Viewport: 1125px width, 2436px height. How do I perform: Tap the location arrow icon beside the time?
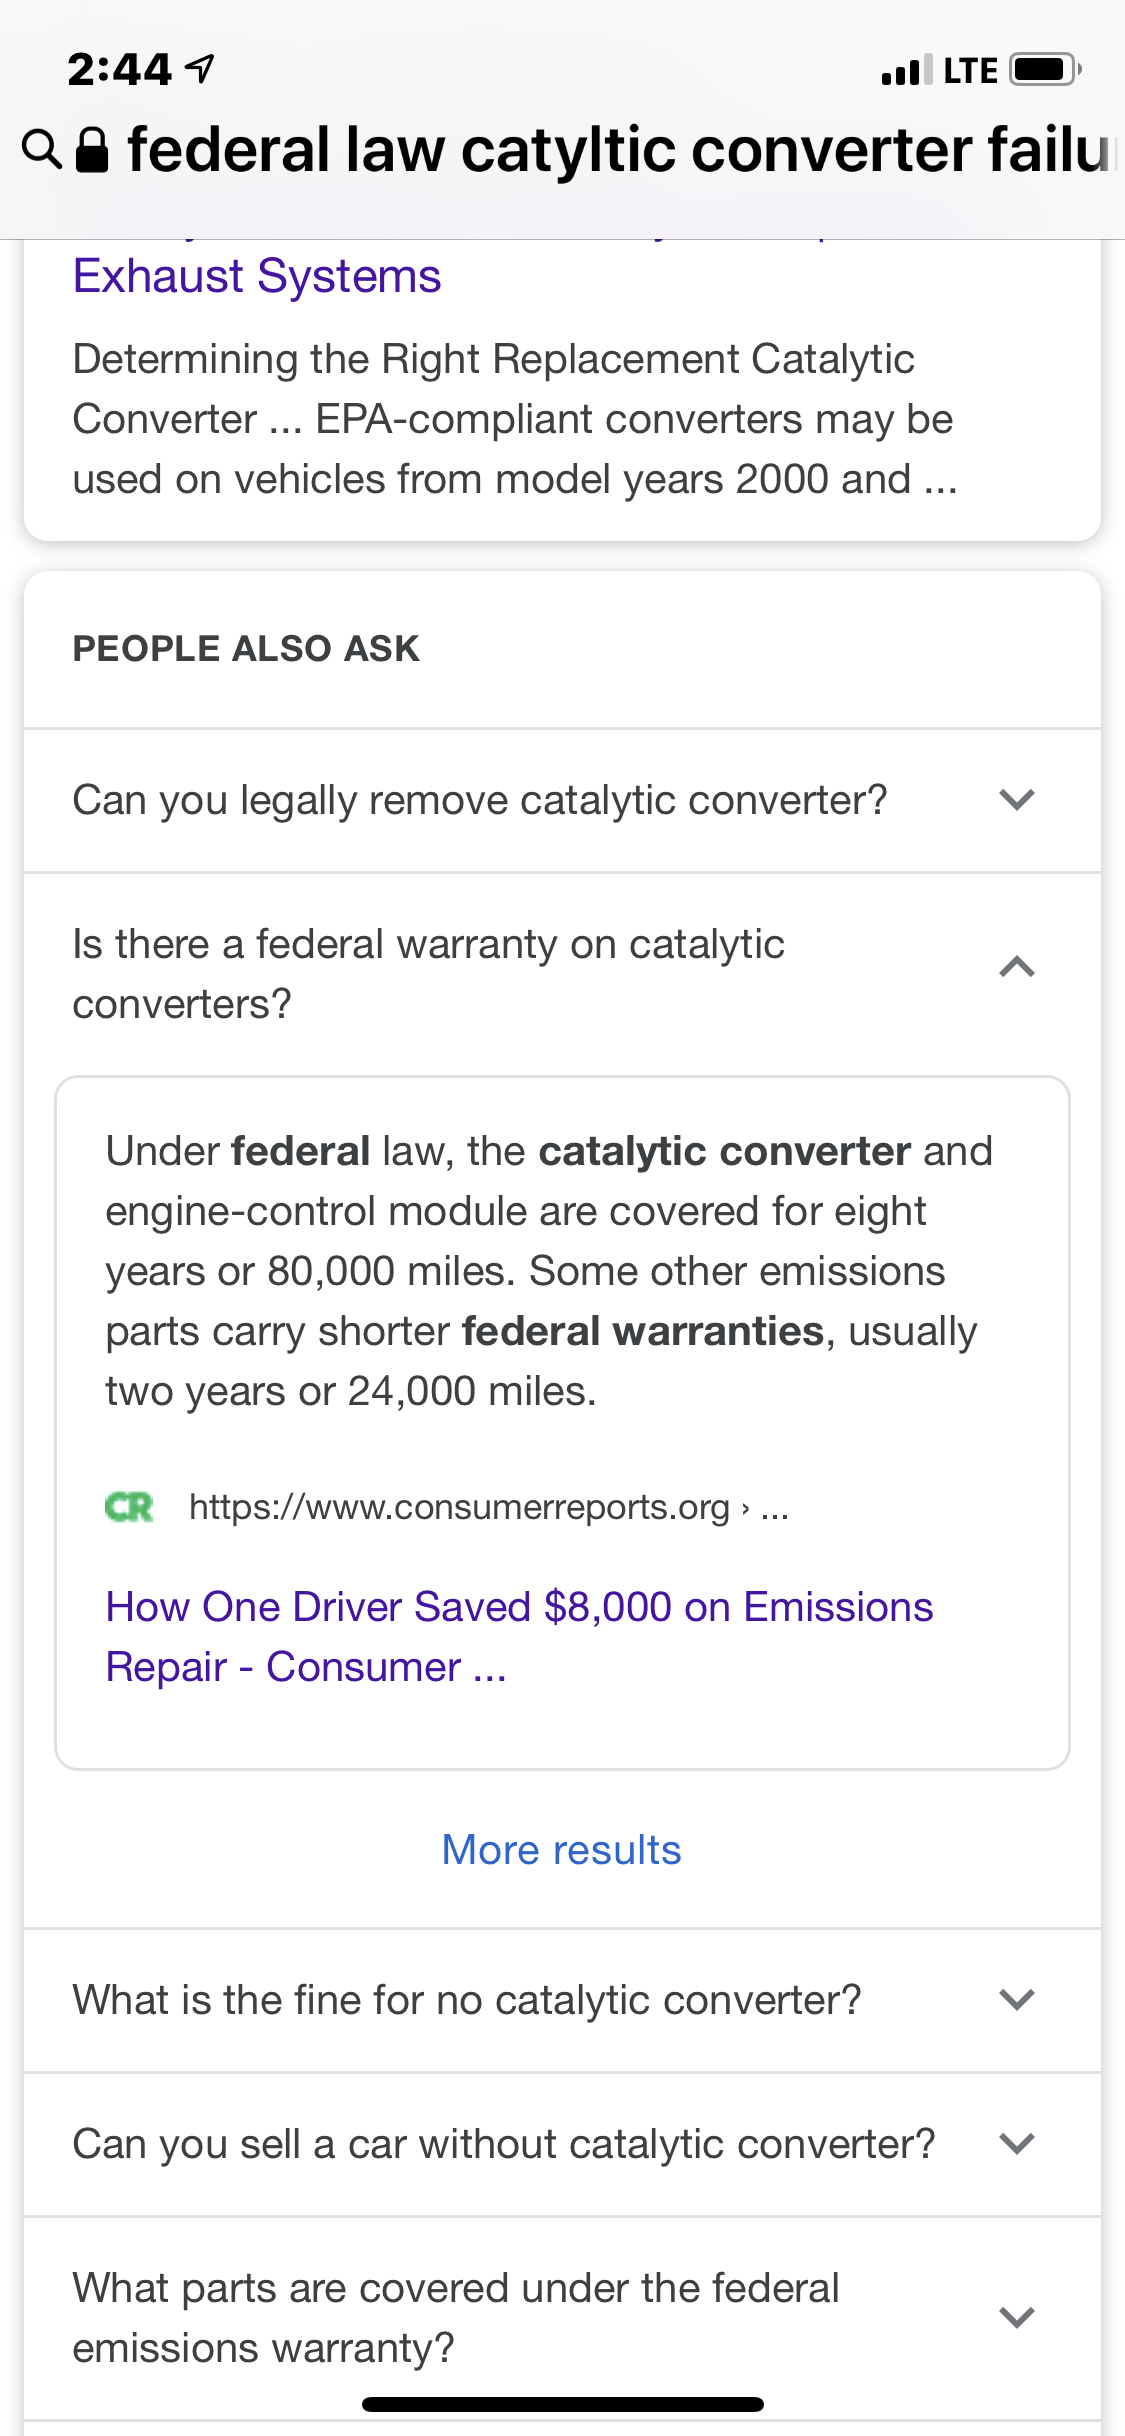click(201, 69)
